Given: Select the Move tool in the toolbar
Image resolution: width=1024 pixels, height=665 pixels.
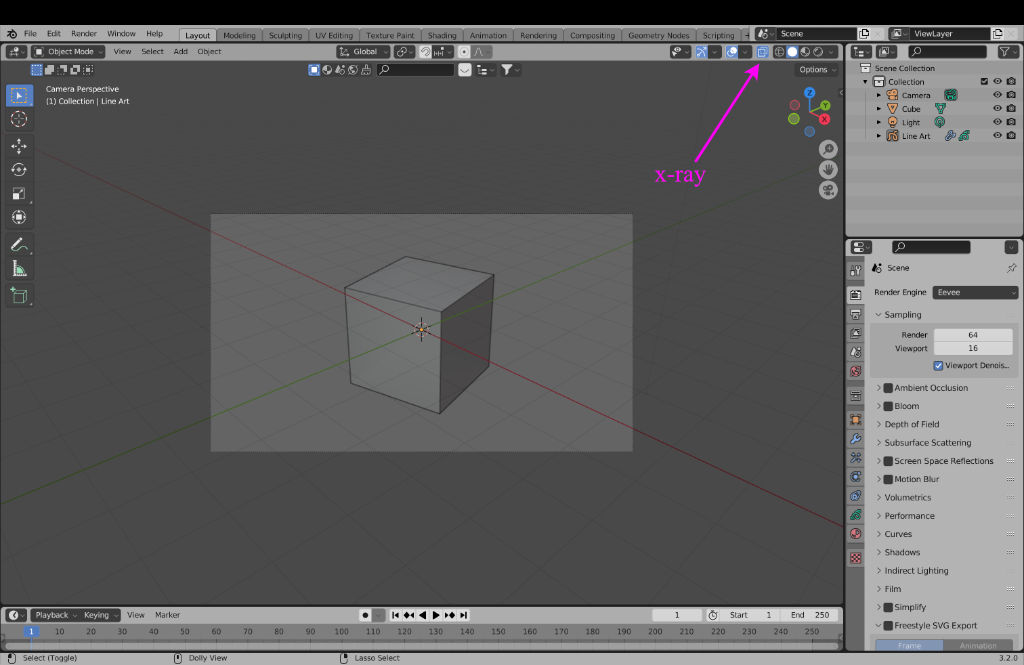Looking at the screenshot, I should pyautogui.click(x=19, y=146).
